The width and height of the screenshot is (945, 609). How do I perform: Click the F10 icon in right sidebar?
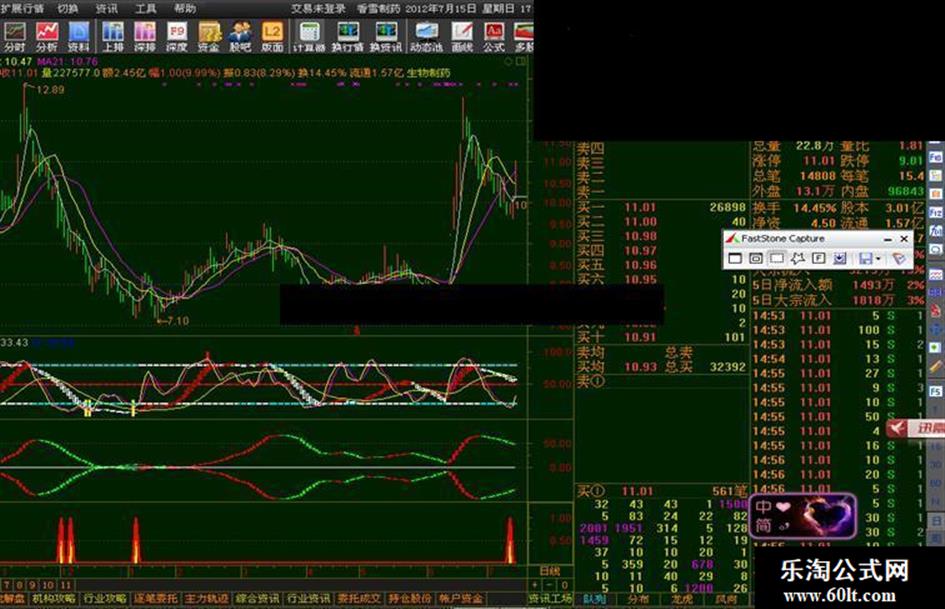[935, 157]
